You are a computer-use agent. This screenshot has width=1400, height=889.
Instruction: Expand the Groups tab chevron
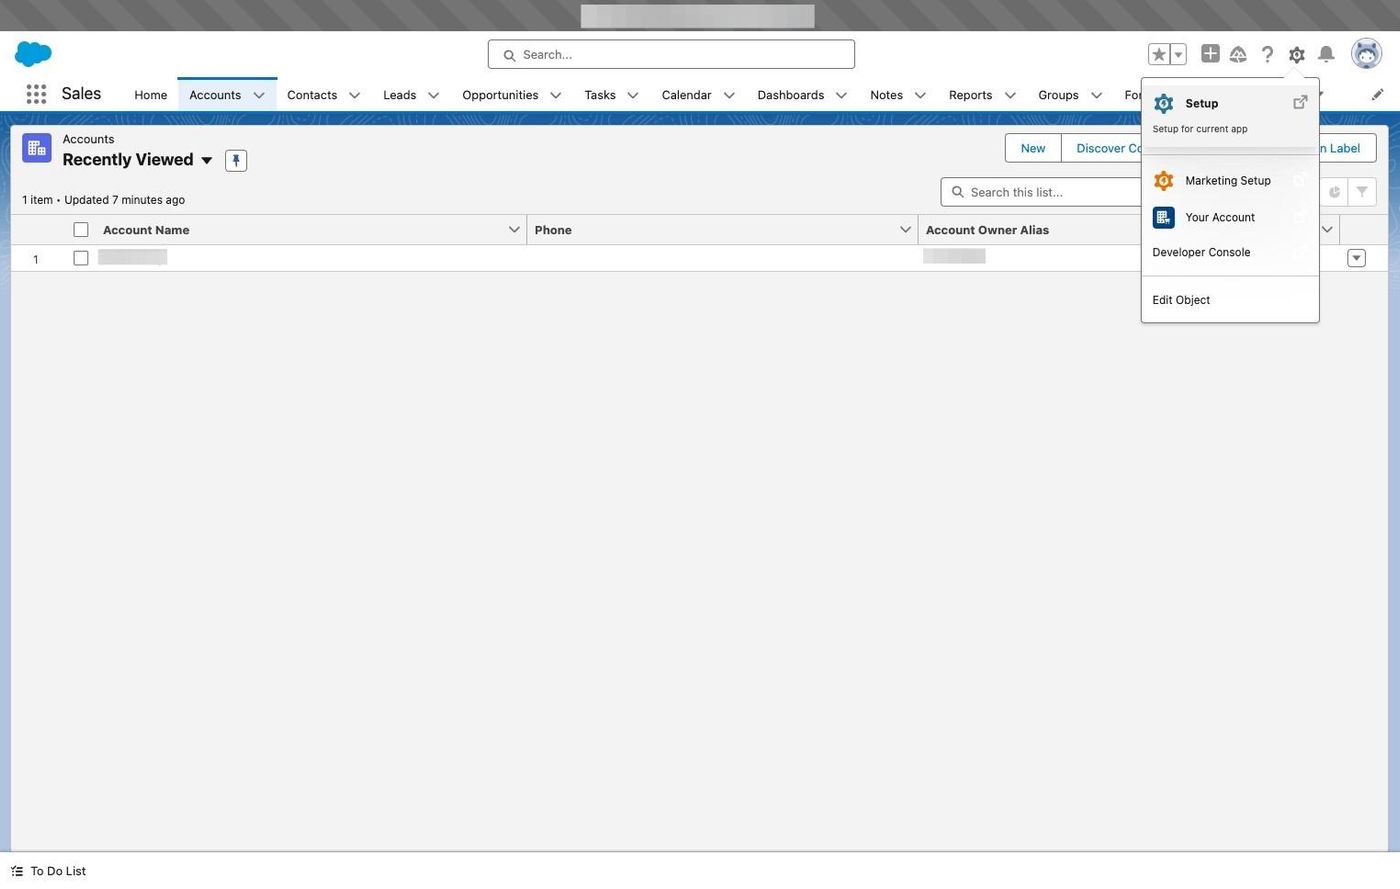pyautogui.click(x=1096, y=95)
